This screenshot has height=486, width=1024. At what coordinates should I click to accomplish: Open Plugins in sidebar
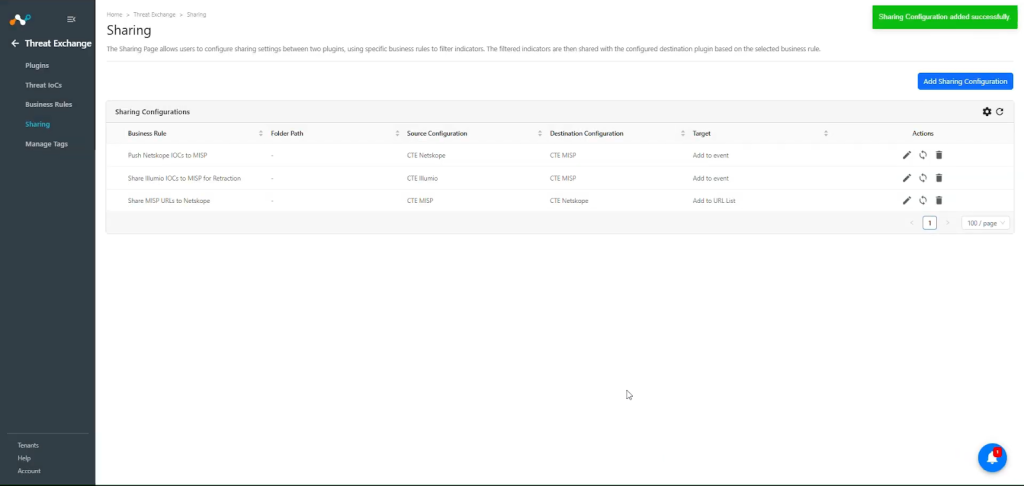pos(37,65)
